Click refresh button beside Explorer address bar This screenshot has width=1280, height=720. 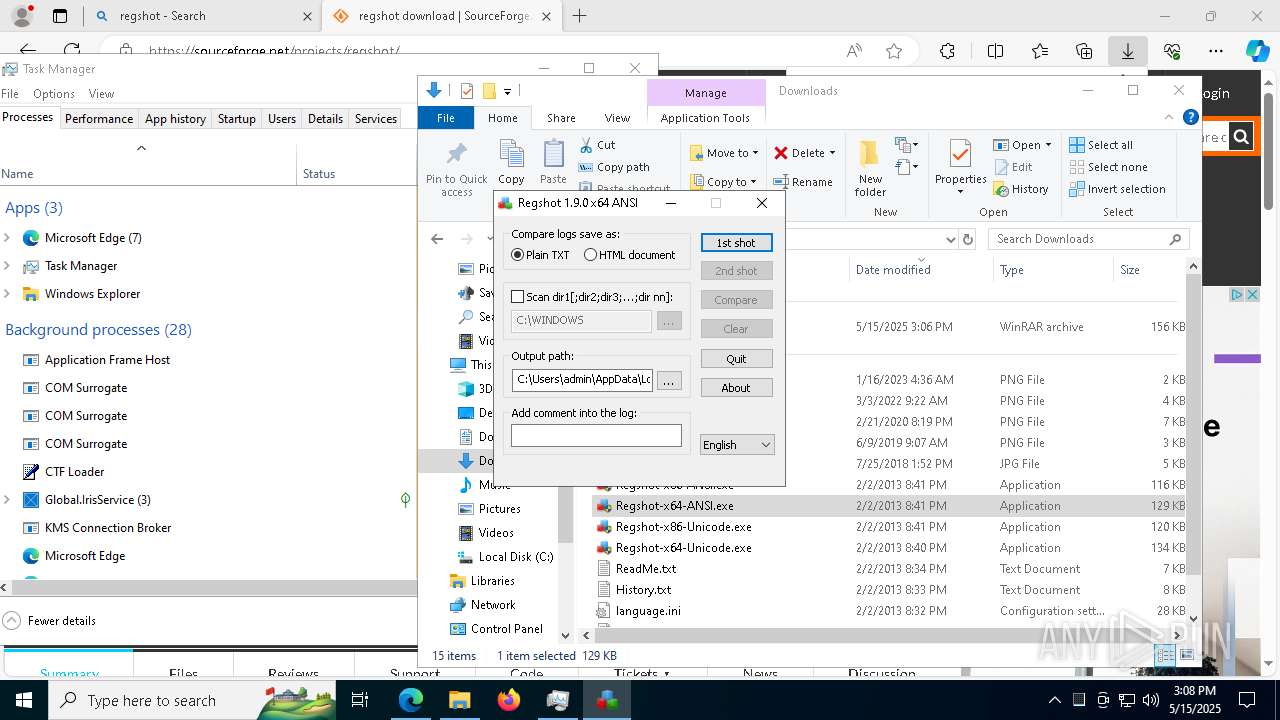(x=968, y=239)
